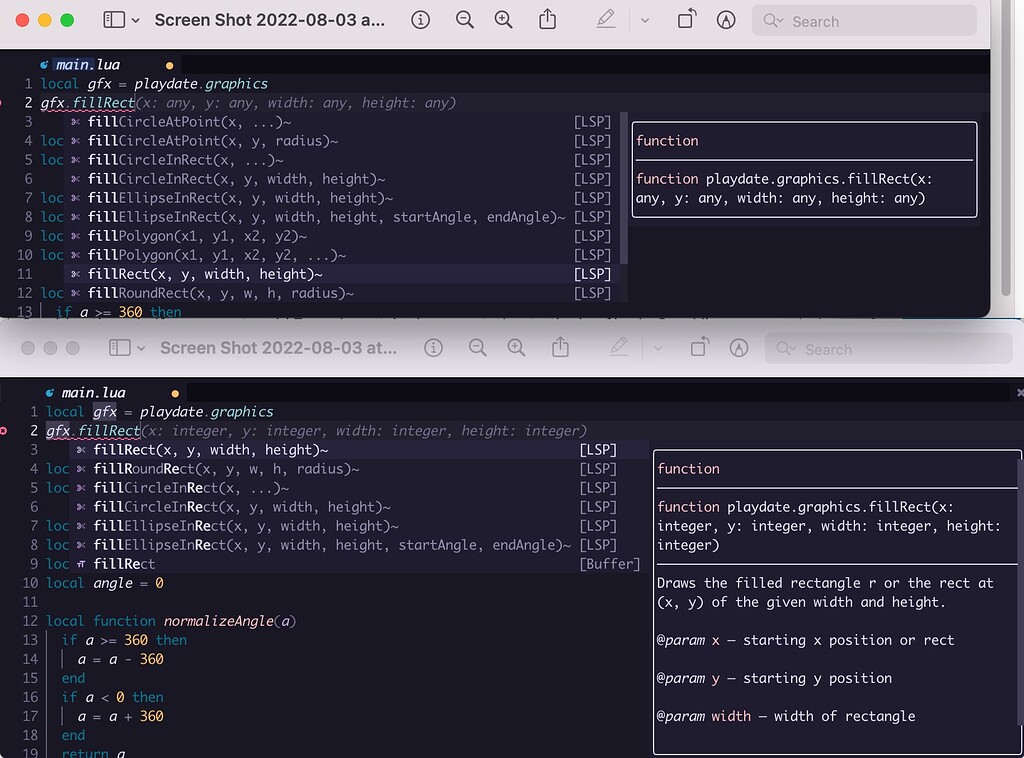Zoom in using the bottom window's magnifier

pos(517,348)
